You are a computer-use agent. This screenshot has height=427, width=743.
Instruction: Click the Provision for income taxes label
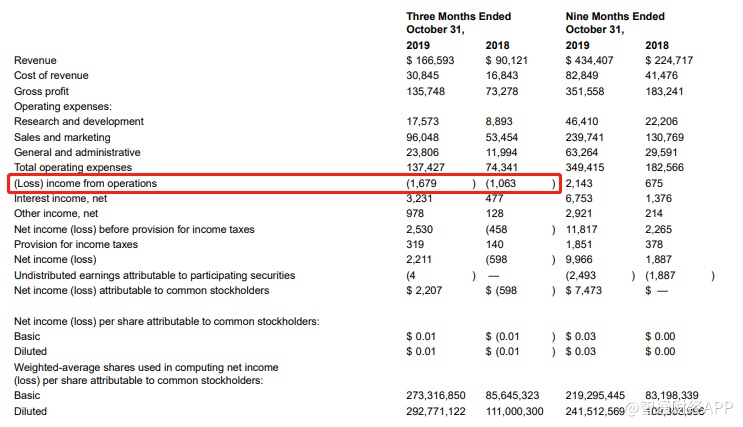pyautogui.click(x=76, y=245)
